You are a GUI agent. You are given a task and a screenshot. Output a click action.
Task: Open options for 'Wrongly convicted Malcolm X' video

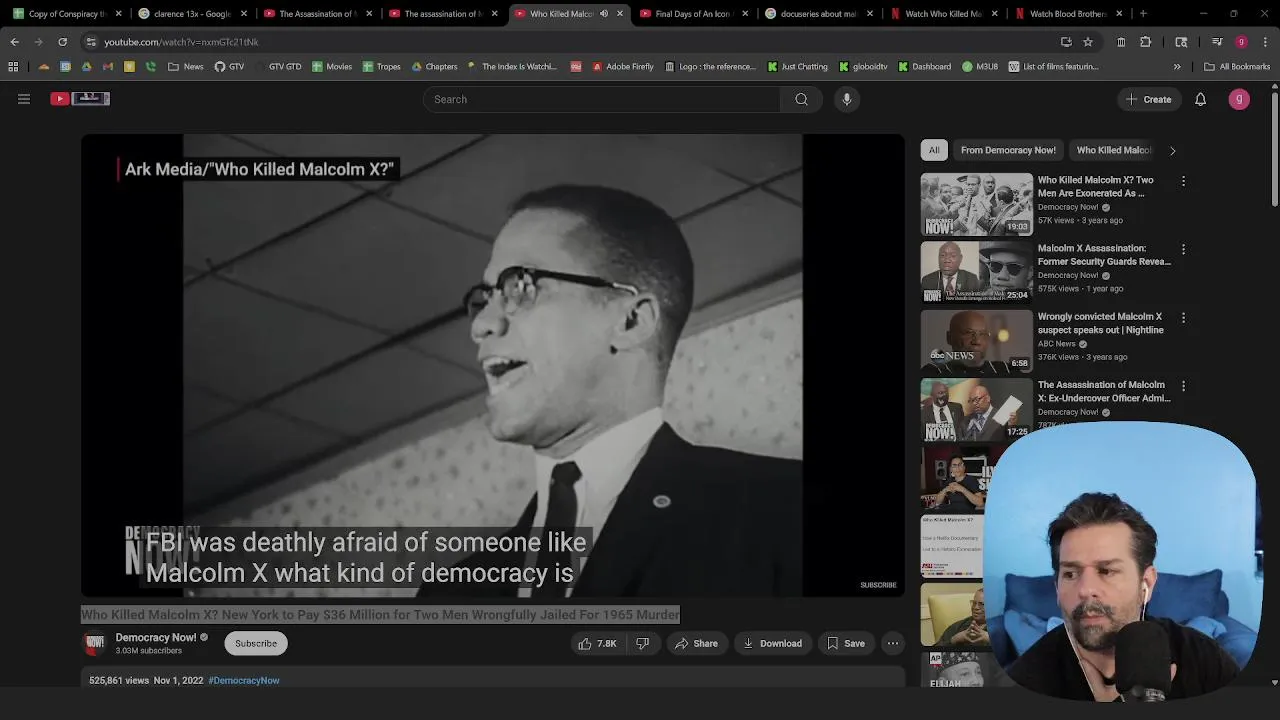[x=1183, y=317]
